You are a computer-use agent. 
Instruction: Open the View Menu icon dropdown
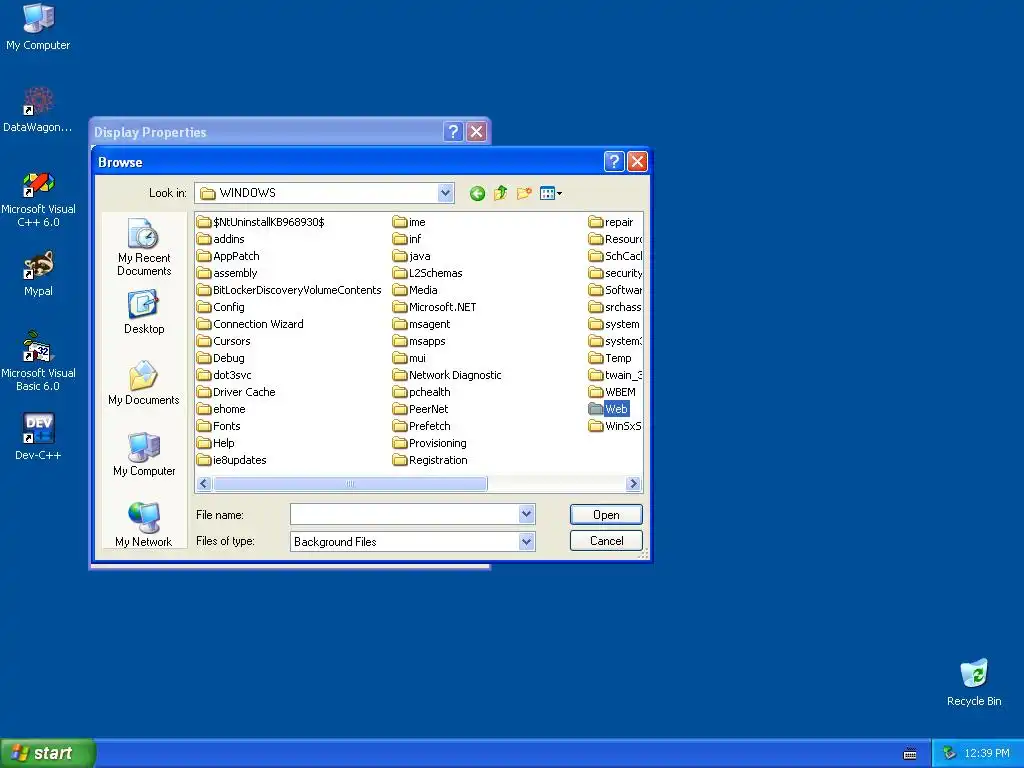pos(551,193)
